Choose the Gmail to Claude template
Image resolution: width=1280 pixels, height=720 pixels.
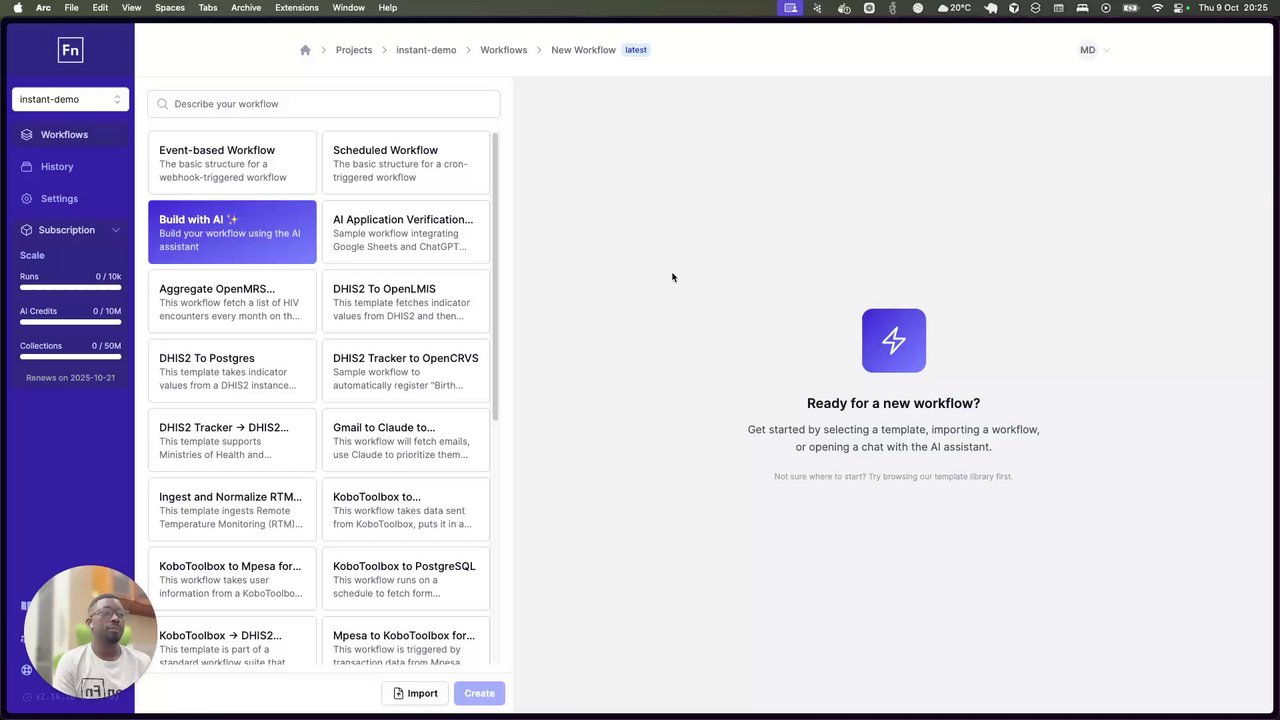(x=406, y=440)
